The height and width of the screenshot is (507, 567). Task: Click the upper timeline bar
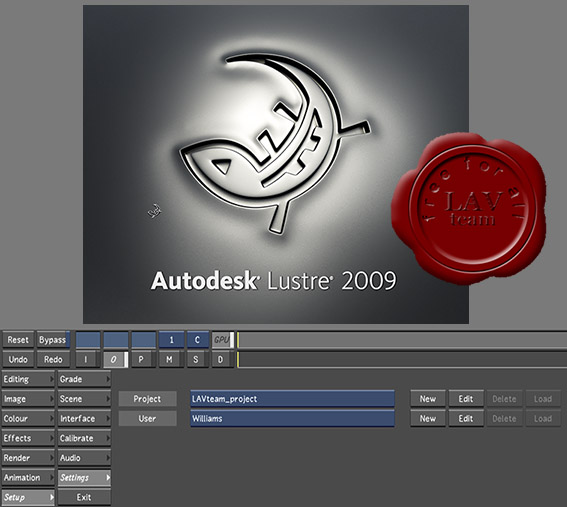tap(402, 340)
